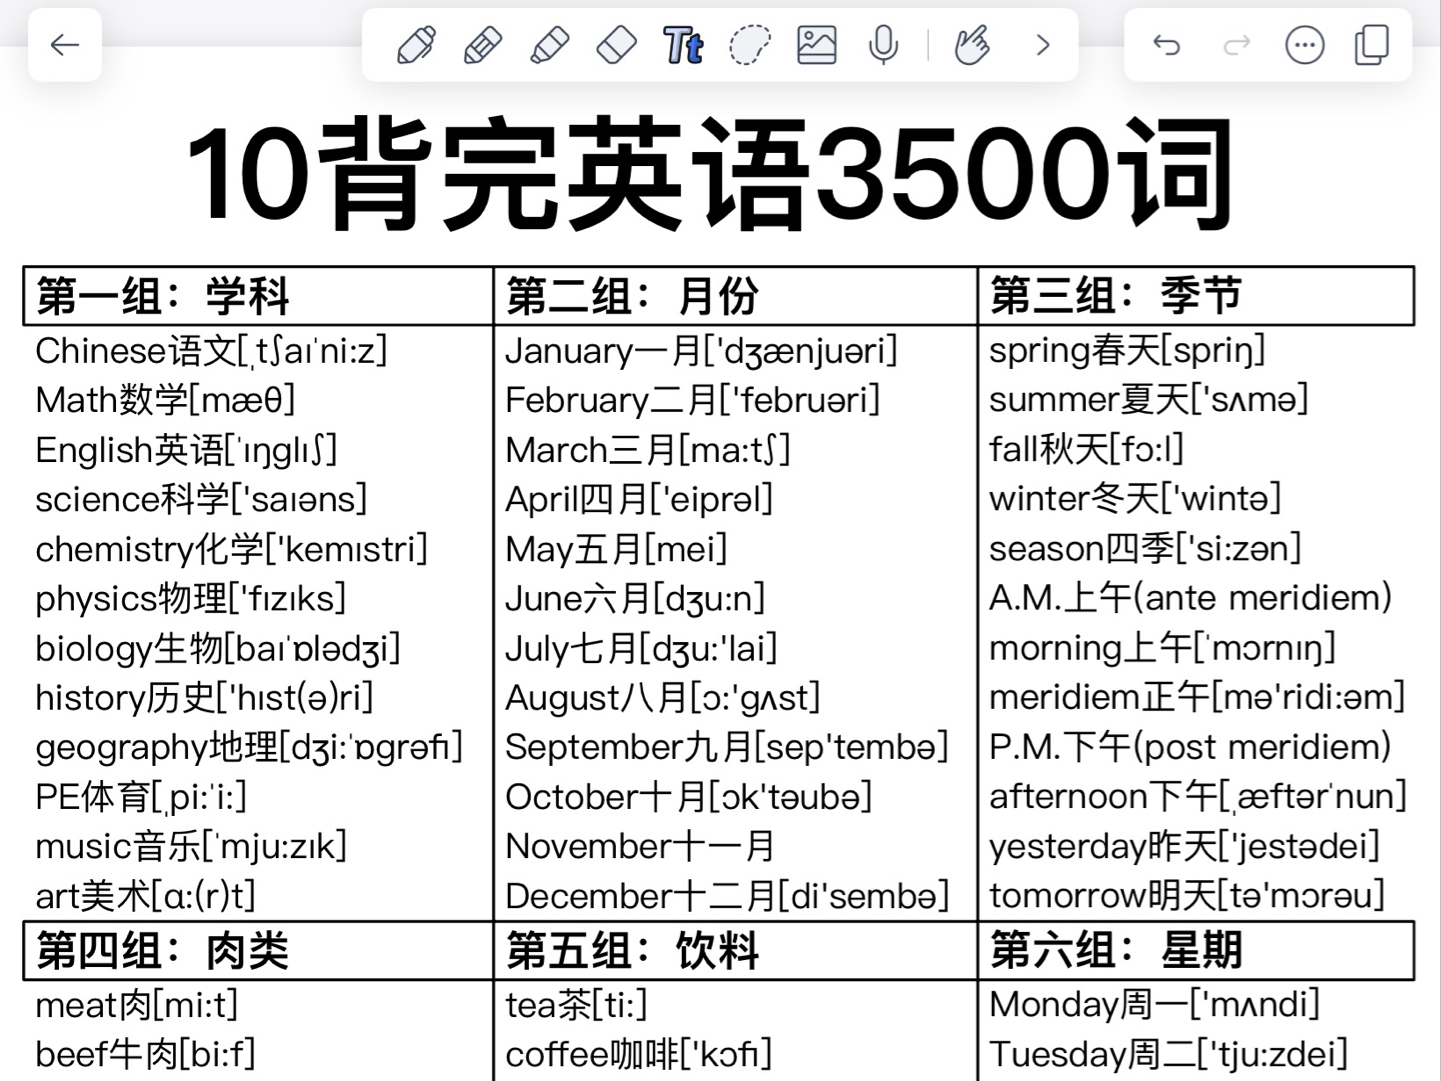Viewport: 1441px width, 1081px height.
Task: Click the fall秋天 row
Action: (1086, 449)
